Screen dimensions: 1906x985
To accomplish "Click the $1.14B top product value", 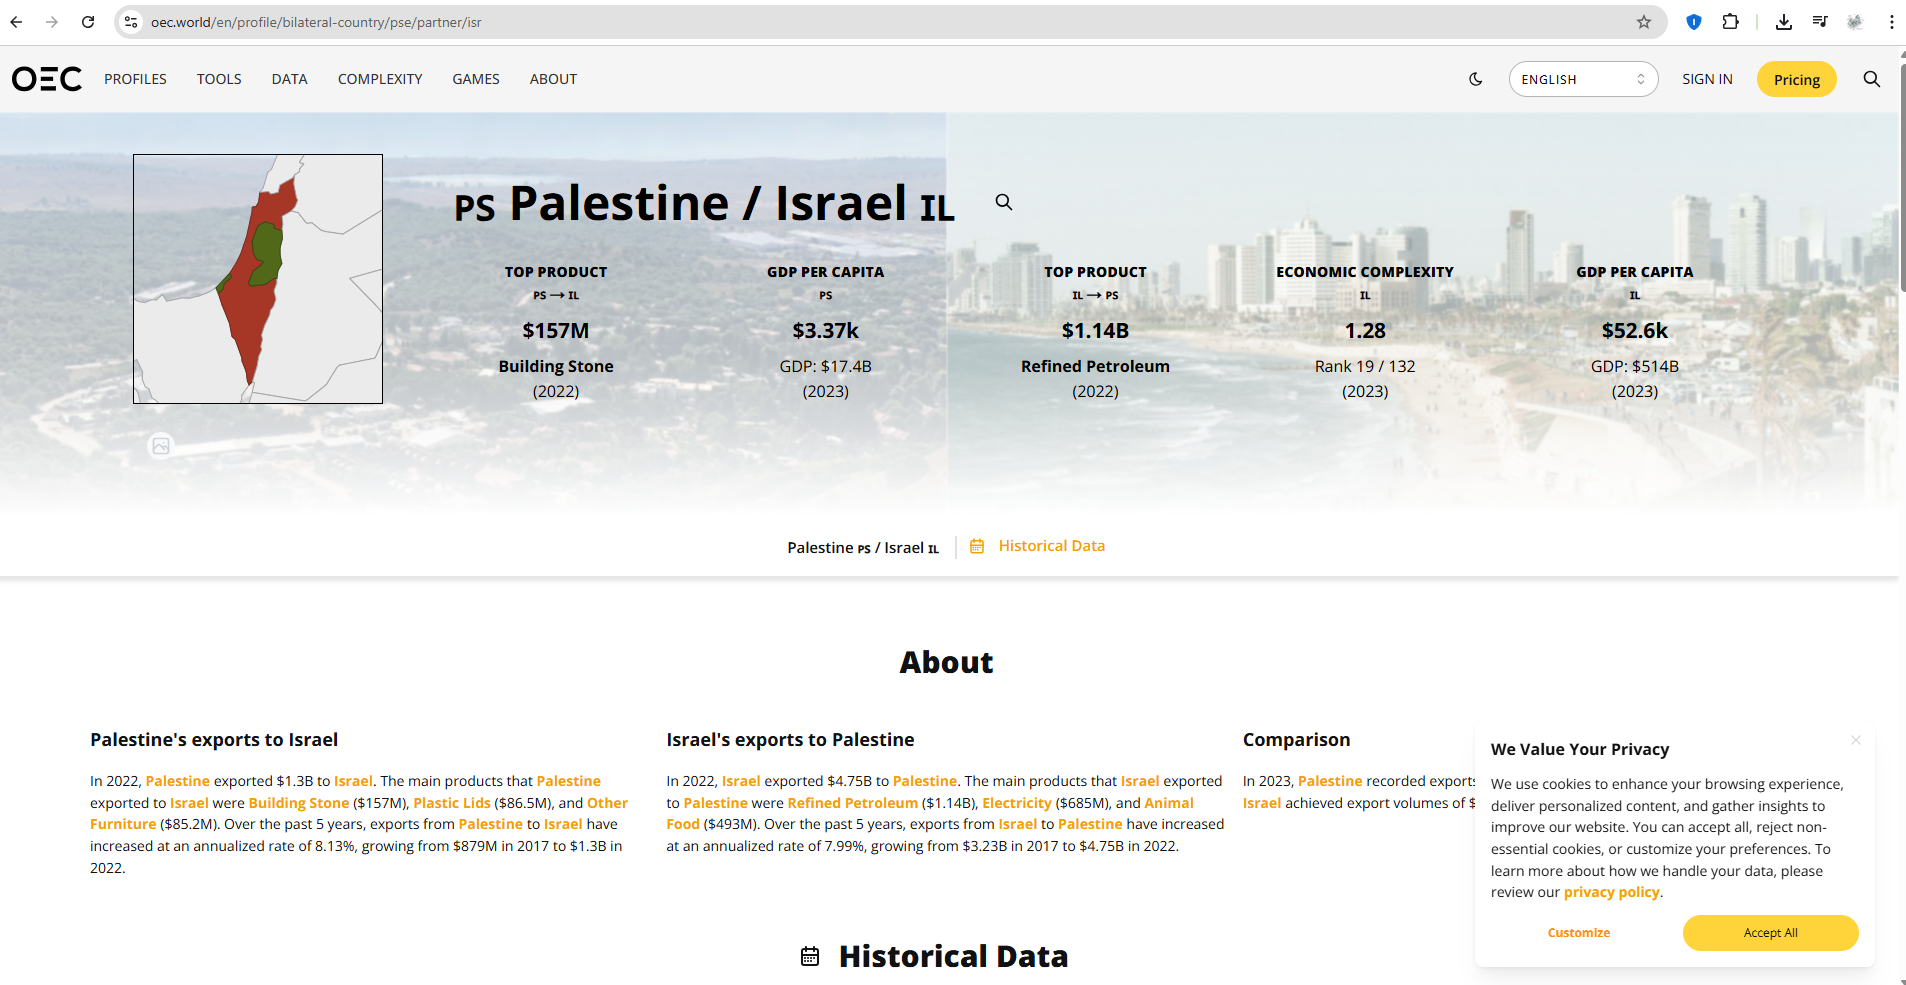I will pyautogui.click(x=1095, y=331).
